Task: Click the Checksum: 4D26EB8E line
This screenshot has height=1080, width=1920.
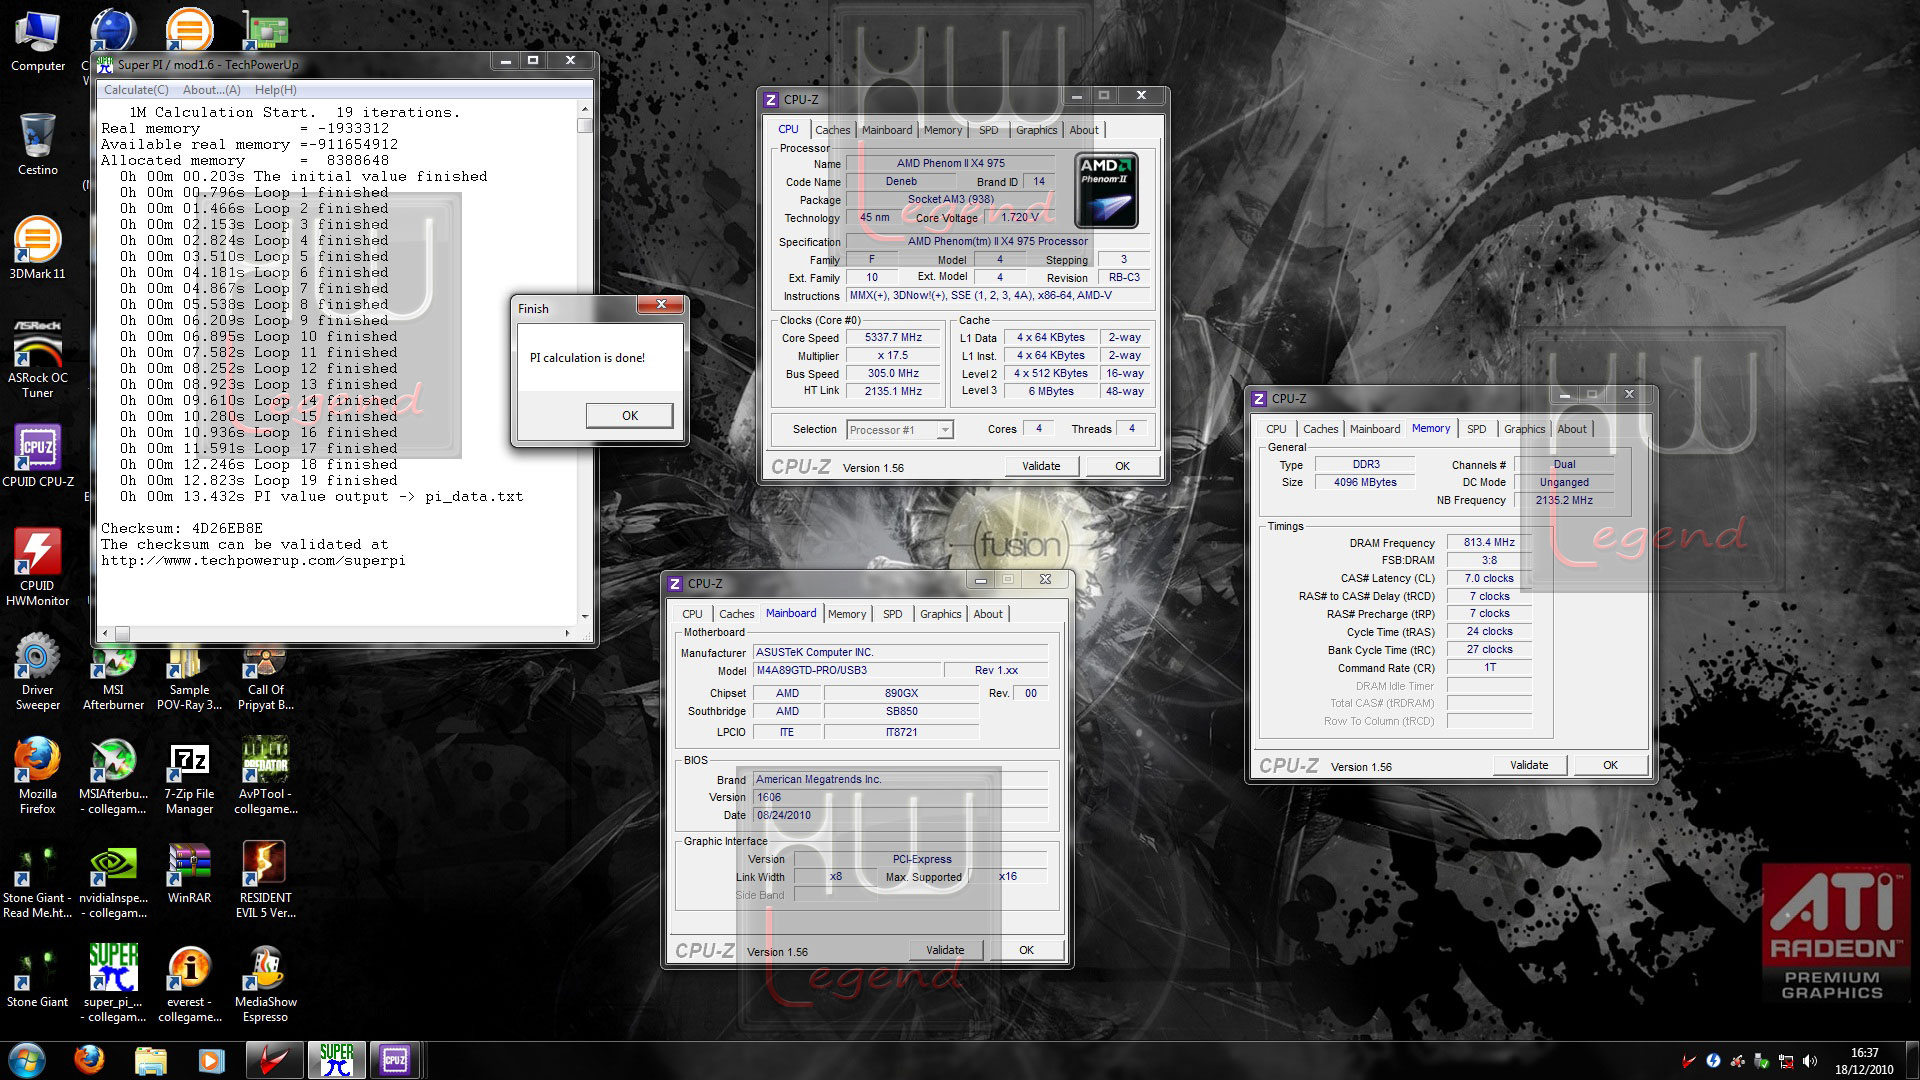Action: [x=182, y=528]
